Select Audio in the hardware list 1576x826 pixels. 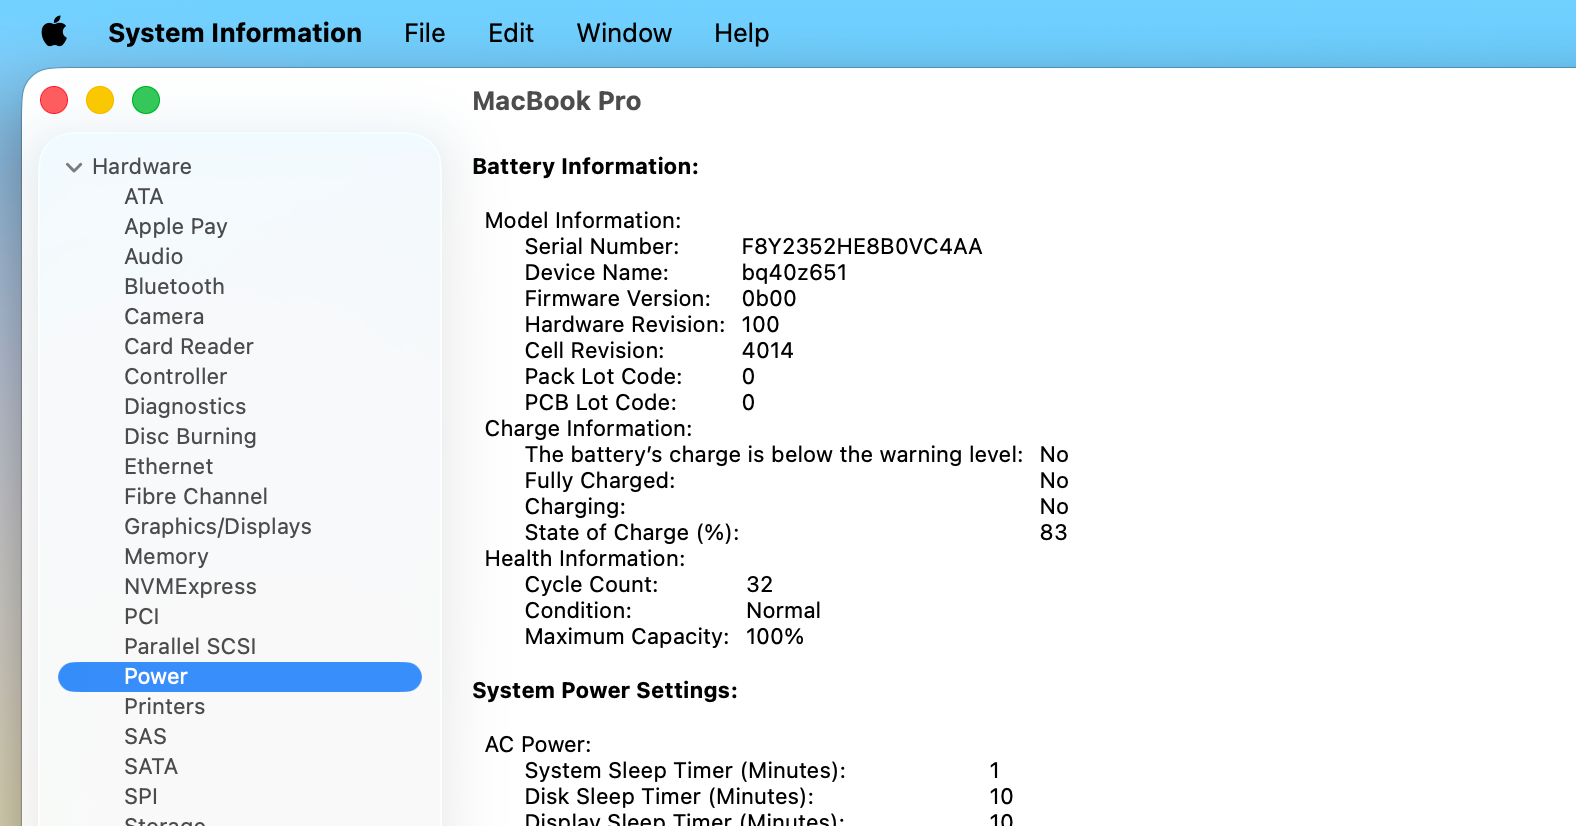(153, 257)
